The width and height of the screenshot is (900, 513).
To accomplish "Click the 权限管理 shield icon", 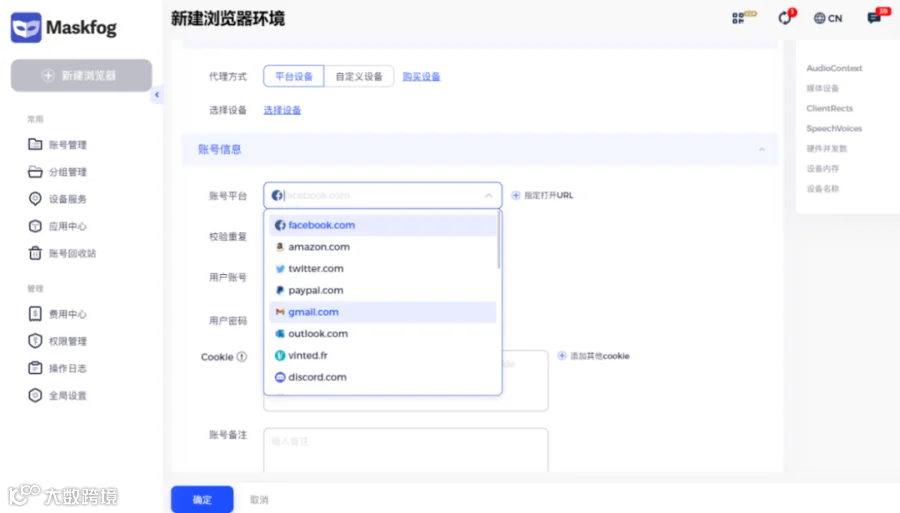I will coord(35,341).
